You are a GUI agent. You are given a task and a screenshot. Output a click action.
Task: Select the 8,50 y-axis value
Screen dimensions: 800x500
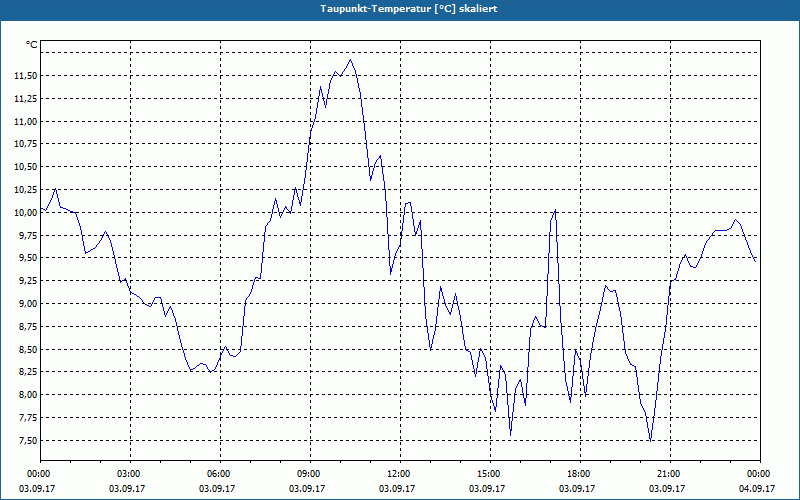click(28, 349)
